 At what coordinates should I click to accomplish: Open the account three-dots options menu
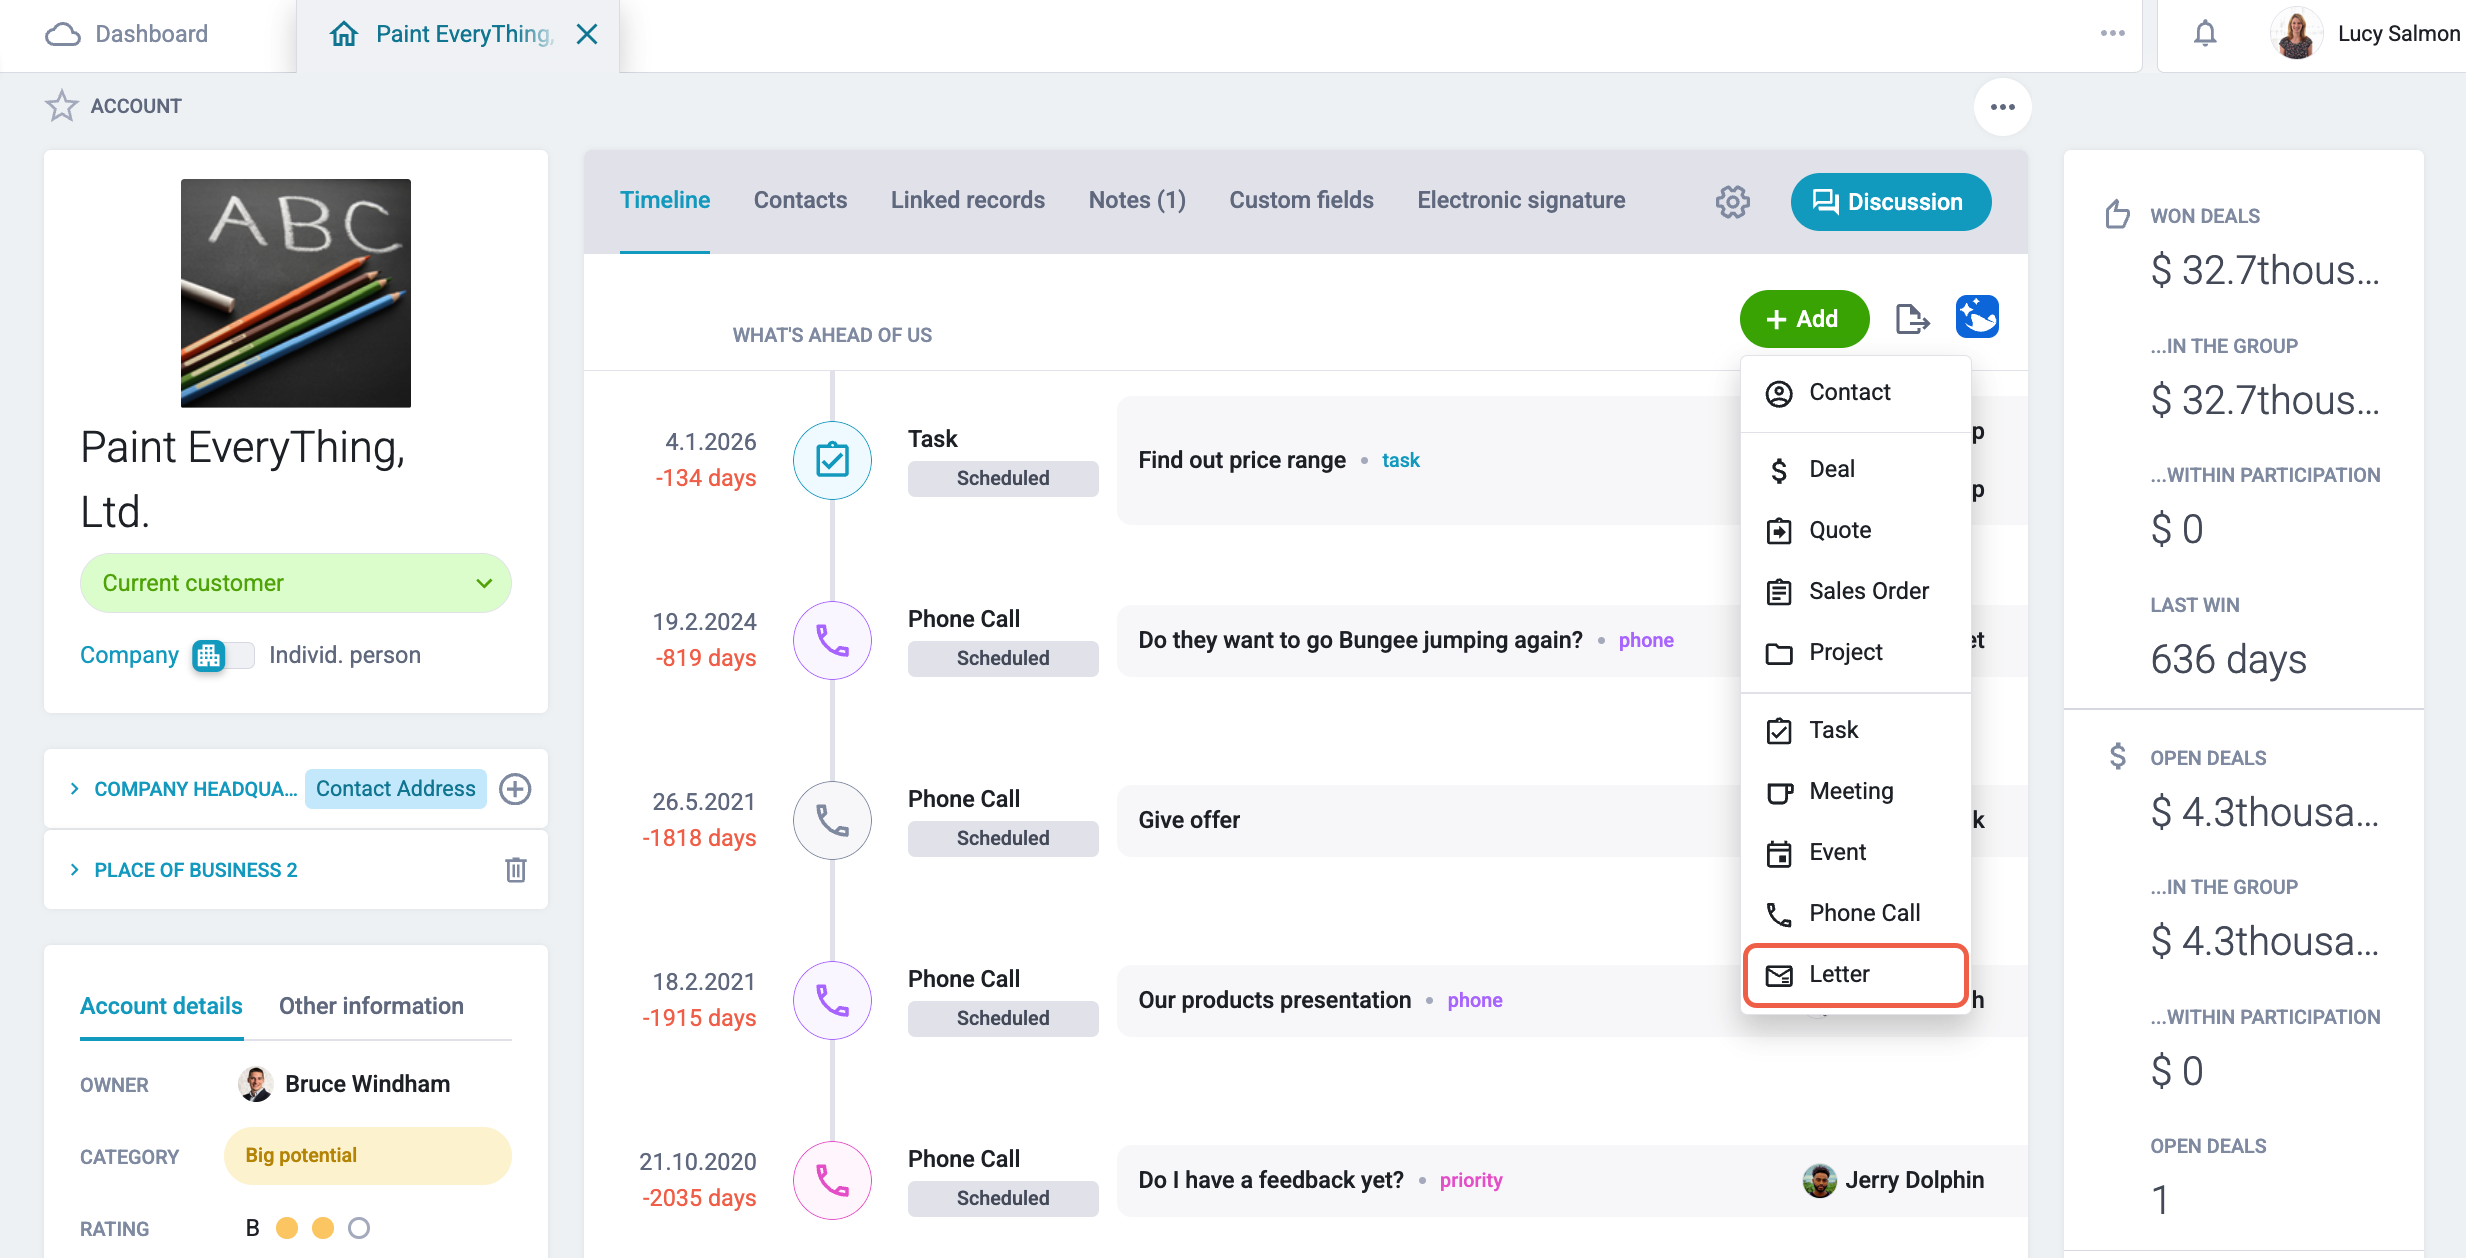2002,107
